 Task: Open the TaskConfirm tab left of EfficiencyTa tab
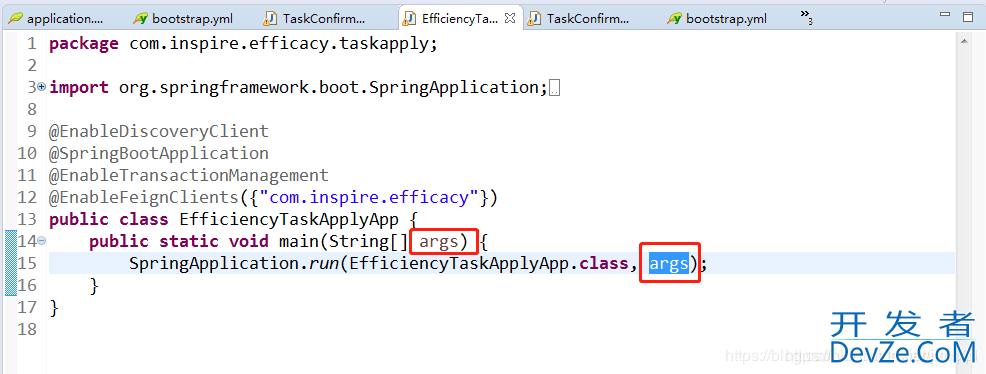[x=315, y=18]
